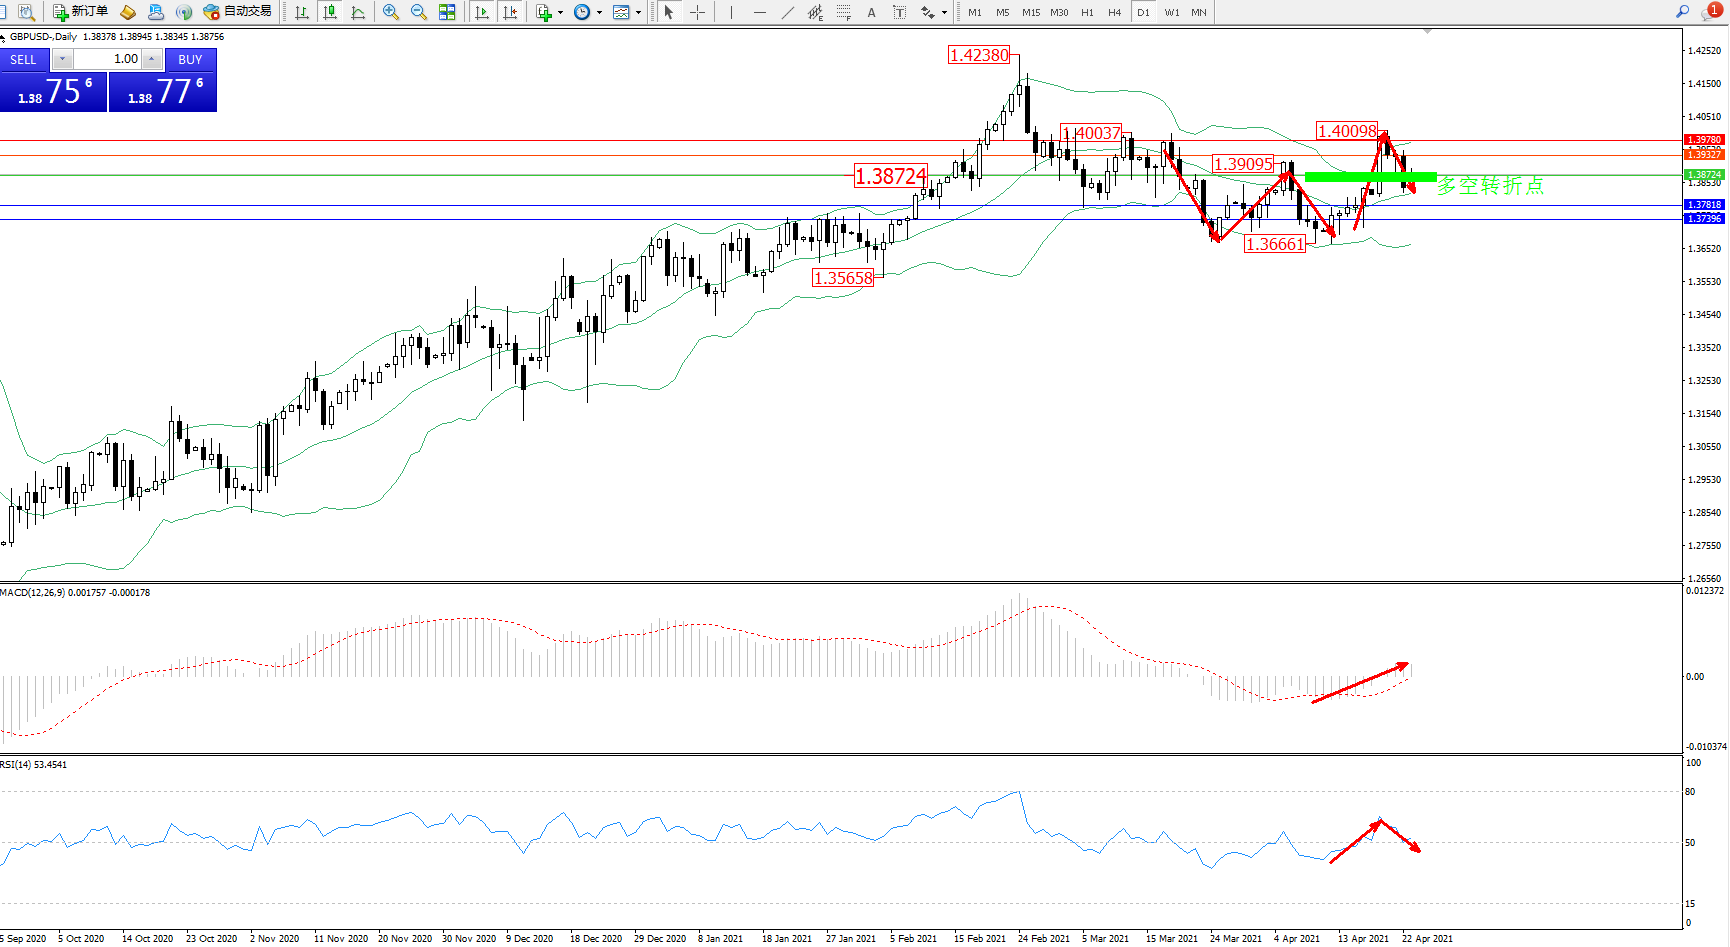Zoom in on the chart
This screenshot has width=1730, height=947.
click(x=391, y=12)
